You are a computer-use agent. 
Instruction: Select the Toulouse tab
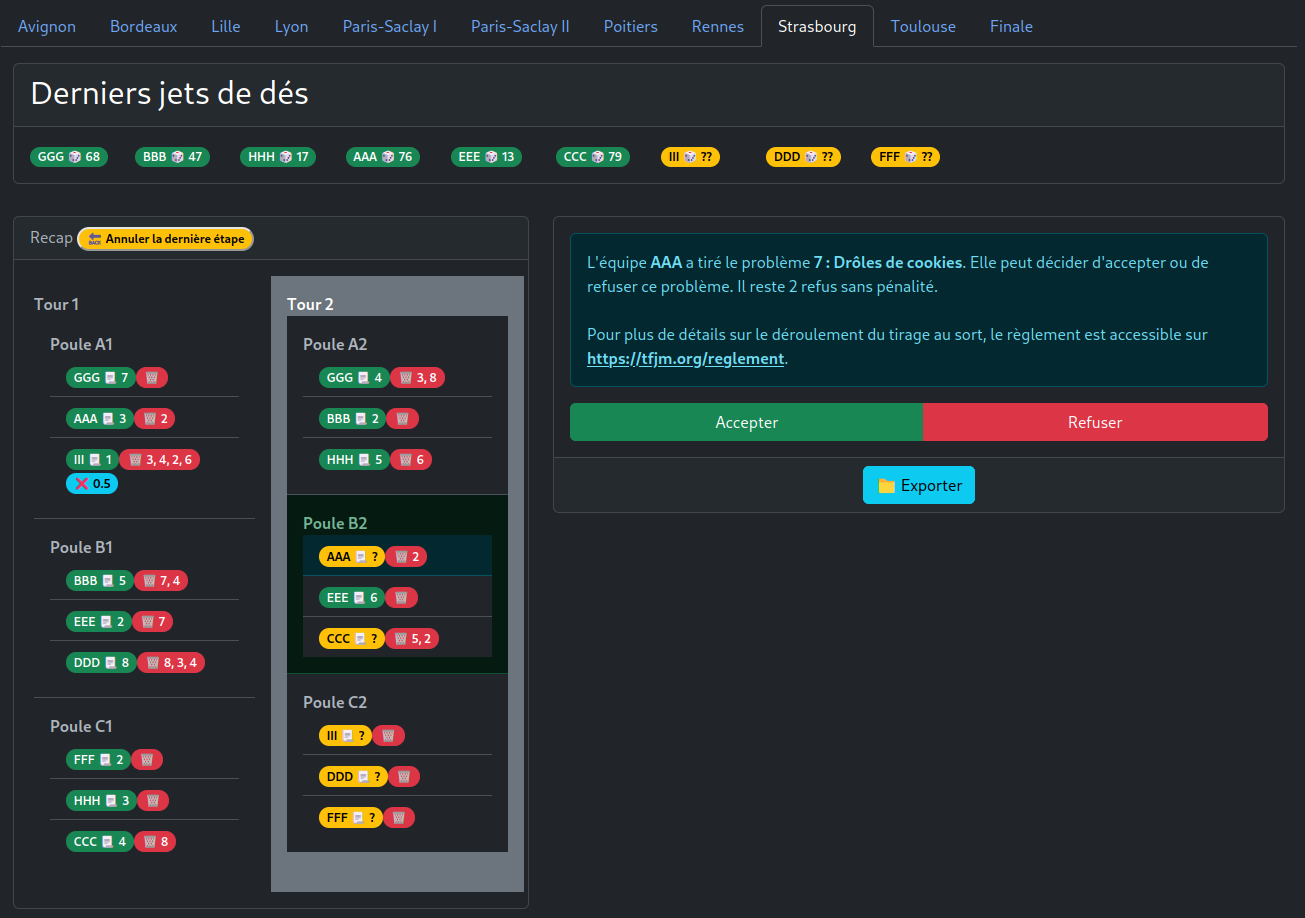click(x=923, y=26)
